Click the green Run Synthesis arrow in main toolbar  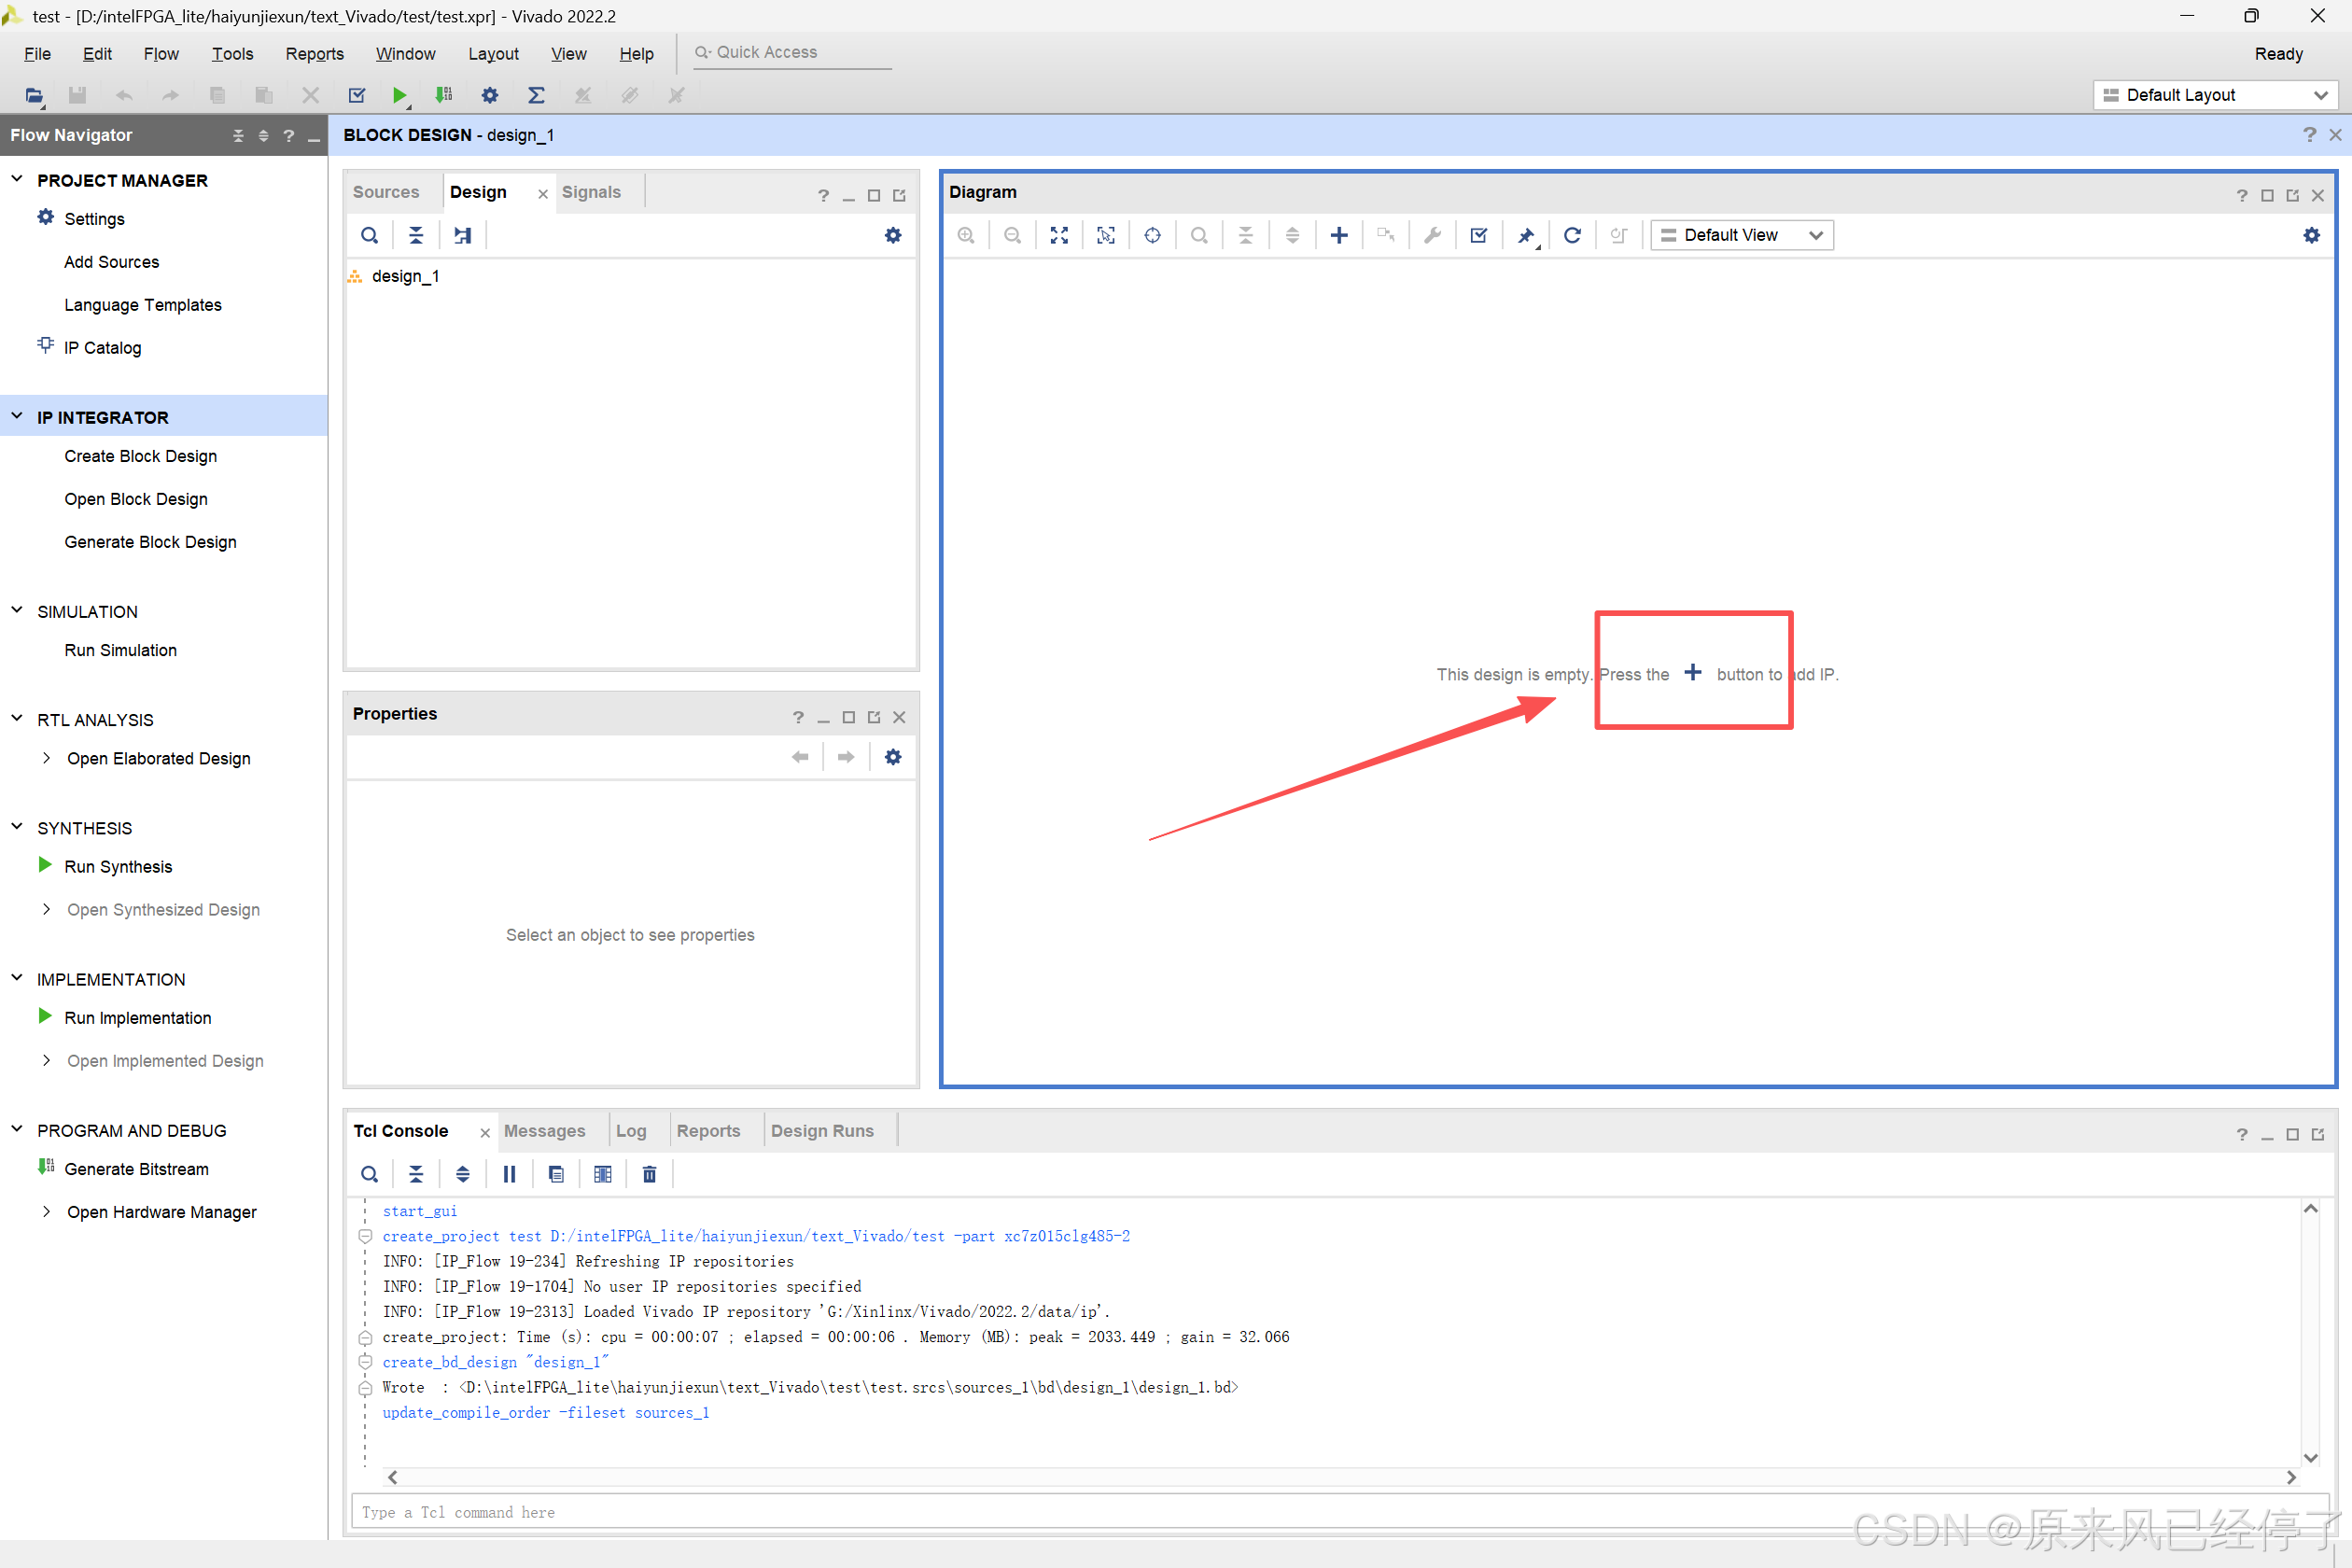tap(399, 95)
